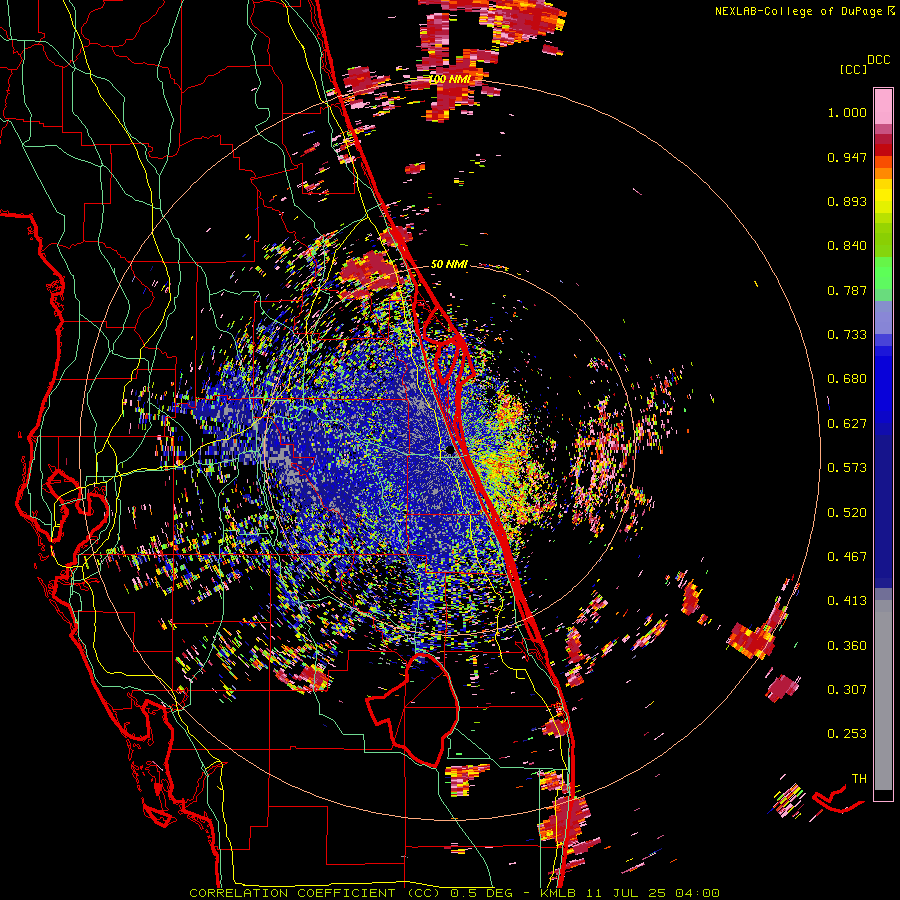This screenshot has width=900, height=900.
Task: Click the TH threshold label
Action: coord(859,779)
